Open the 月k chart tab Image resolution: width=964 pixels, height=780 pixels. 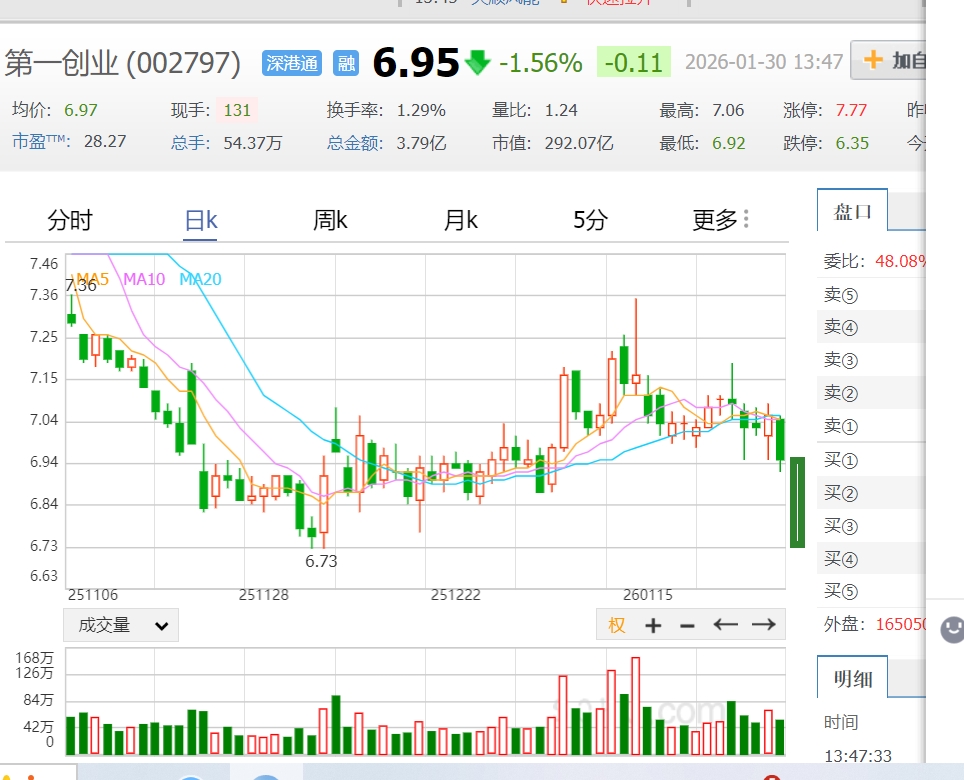coord(460,220)
